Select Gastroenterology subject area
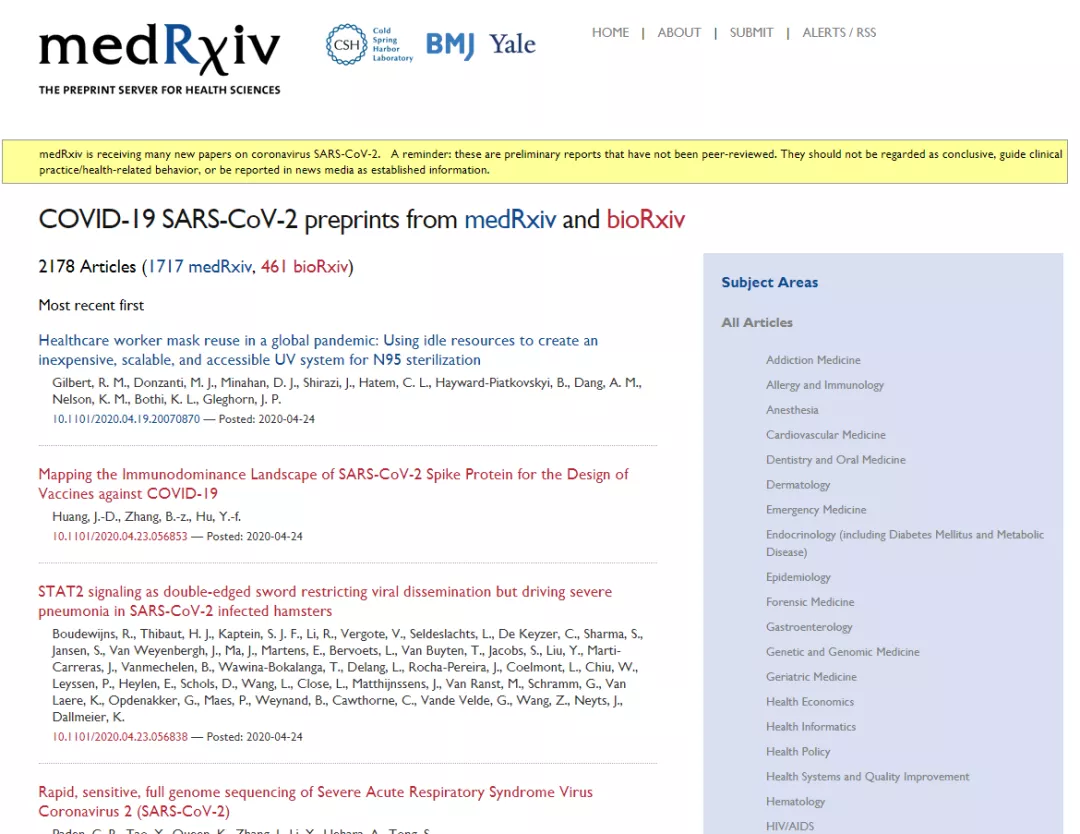Viewport: 1080px width, 834px height. click(809, 627)
